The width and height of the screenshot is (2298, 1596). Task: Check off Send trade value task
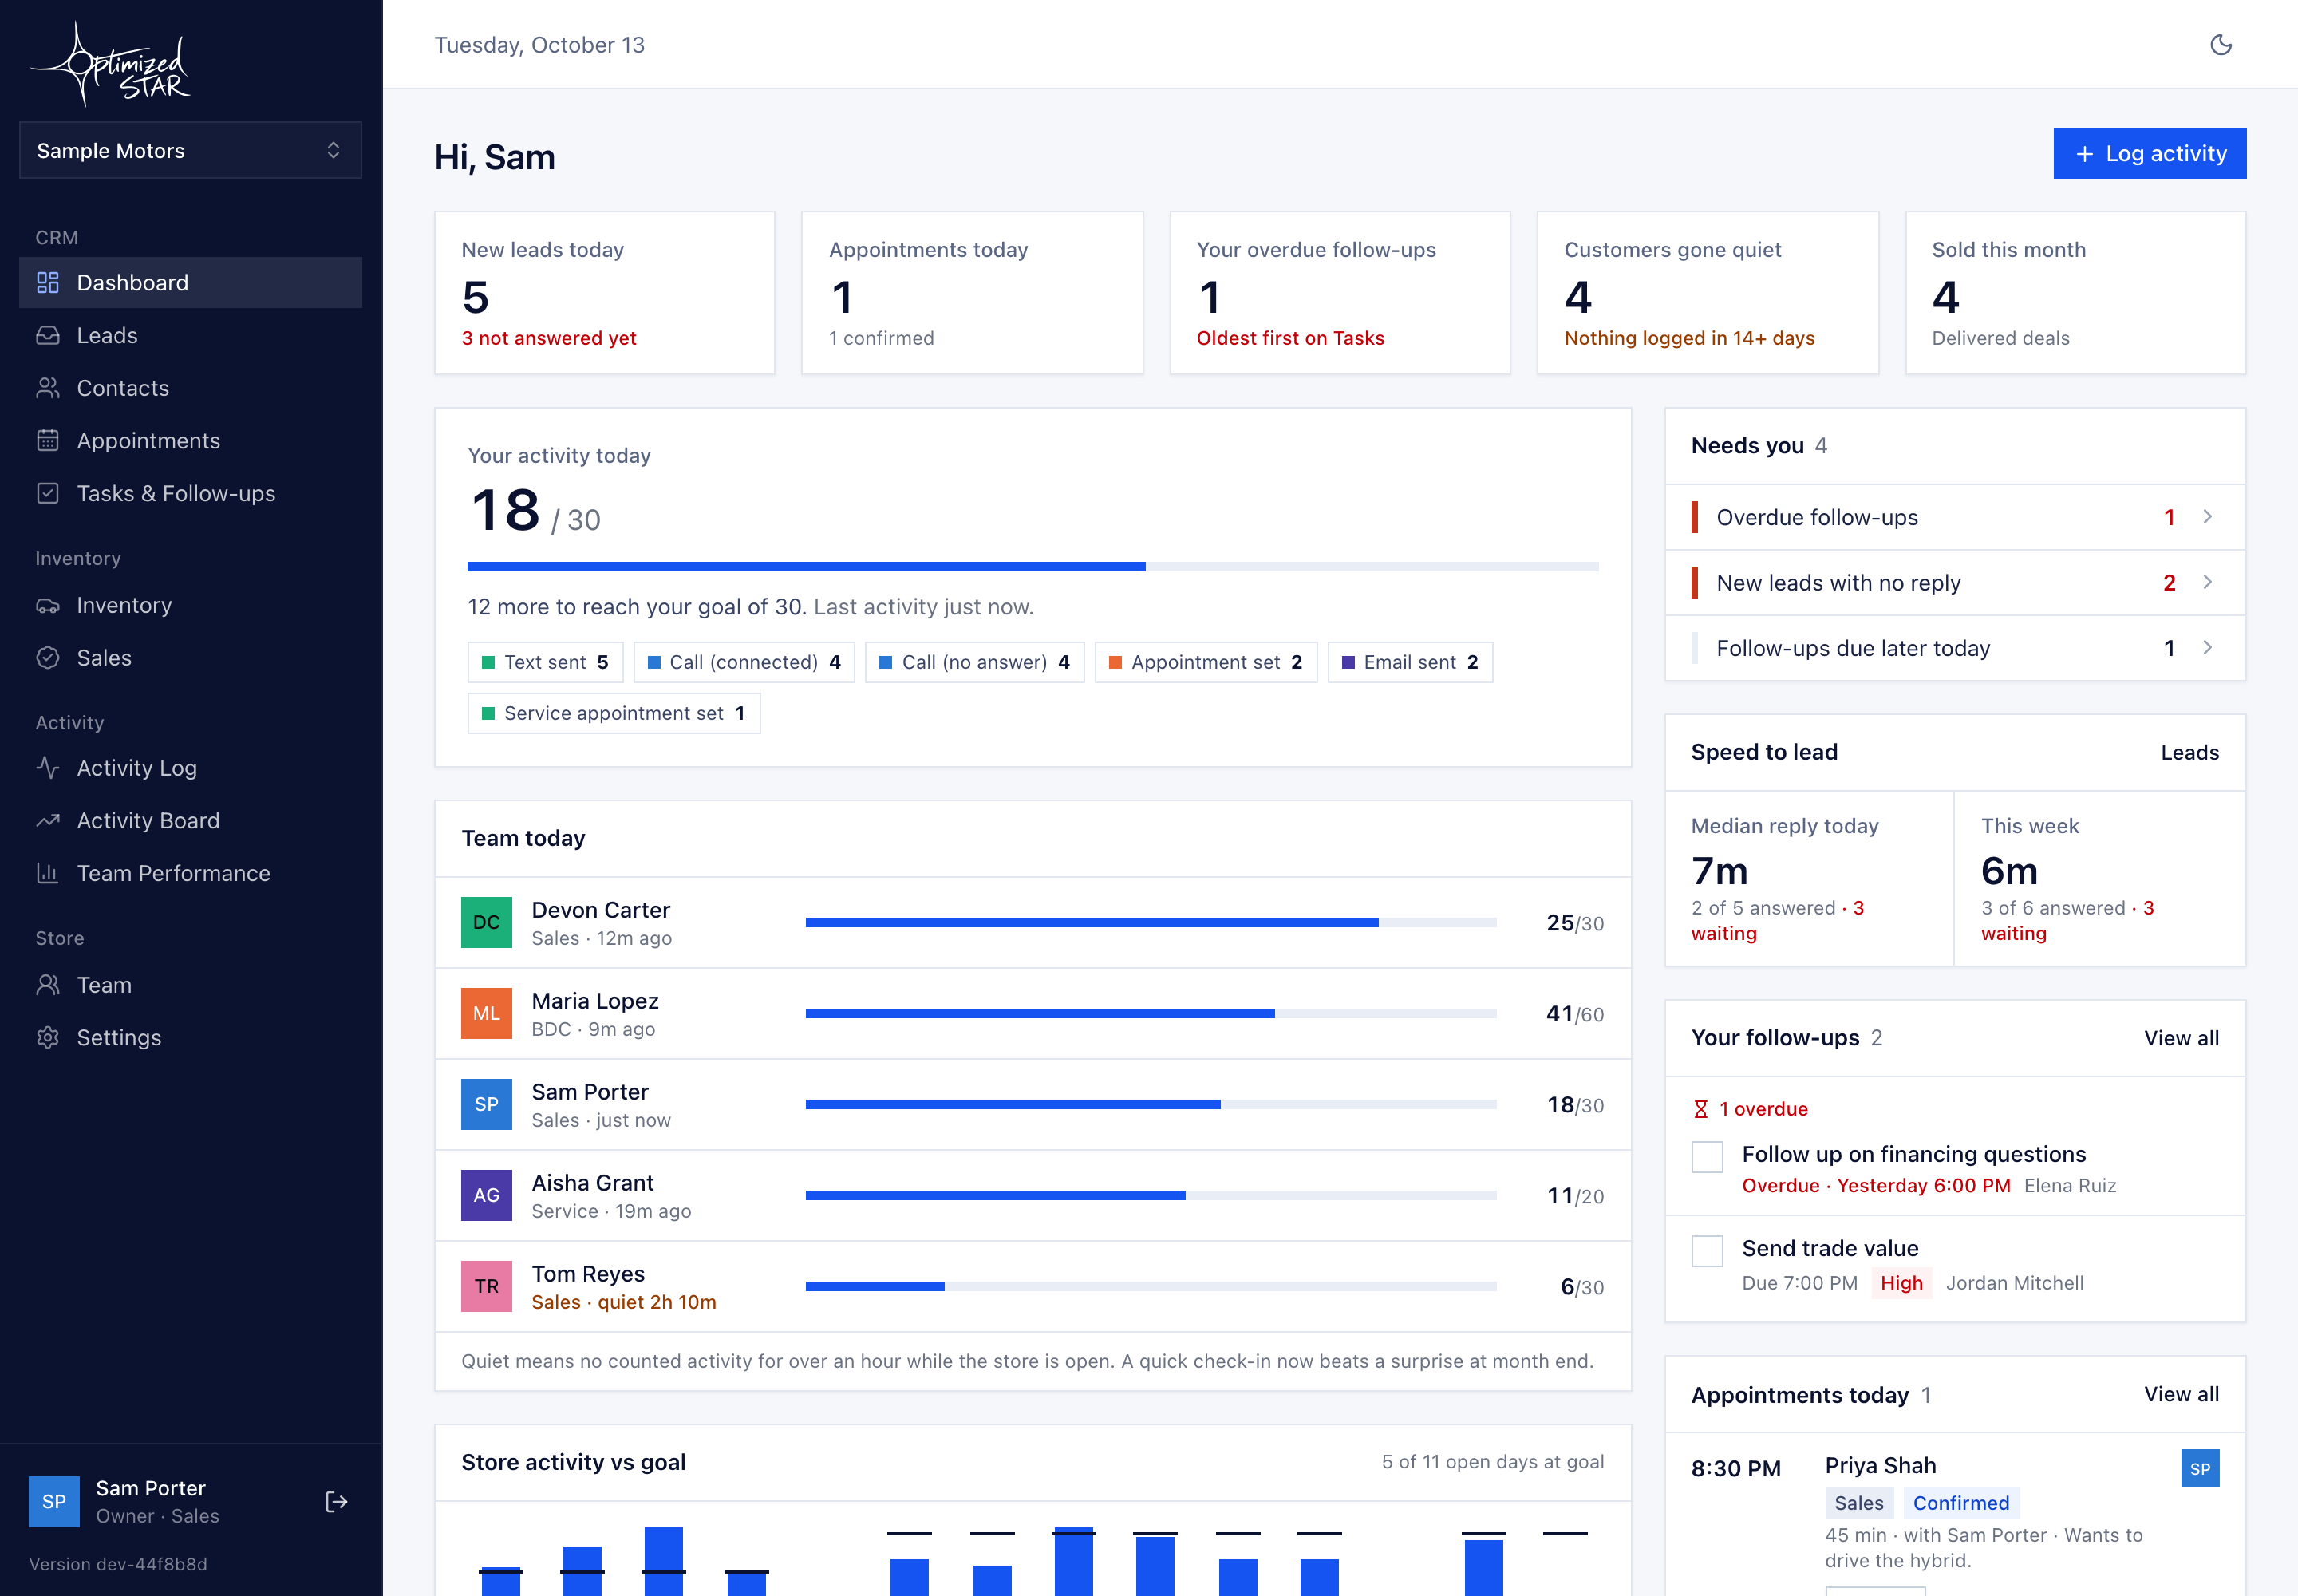[1707, 1251]
